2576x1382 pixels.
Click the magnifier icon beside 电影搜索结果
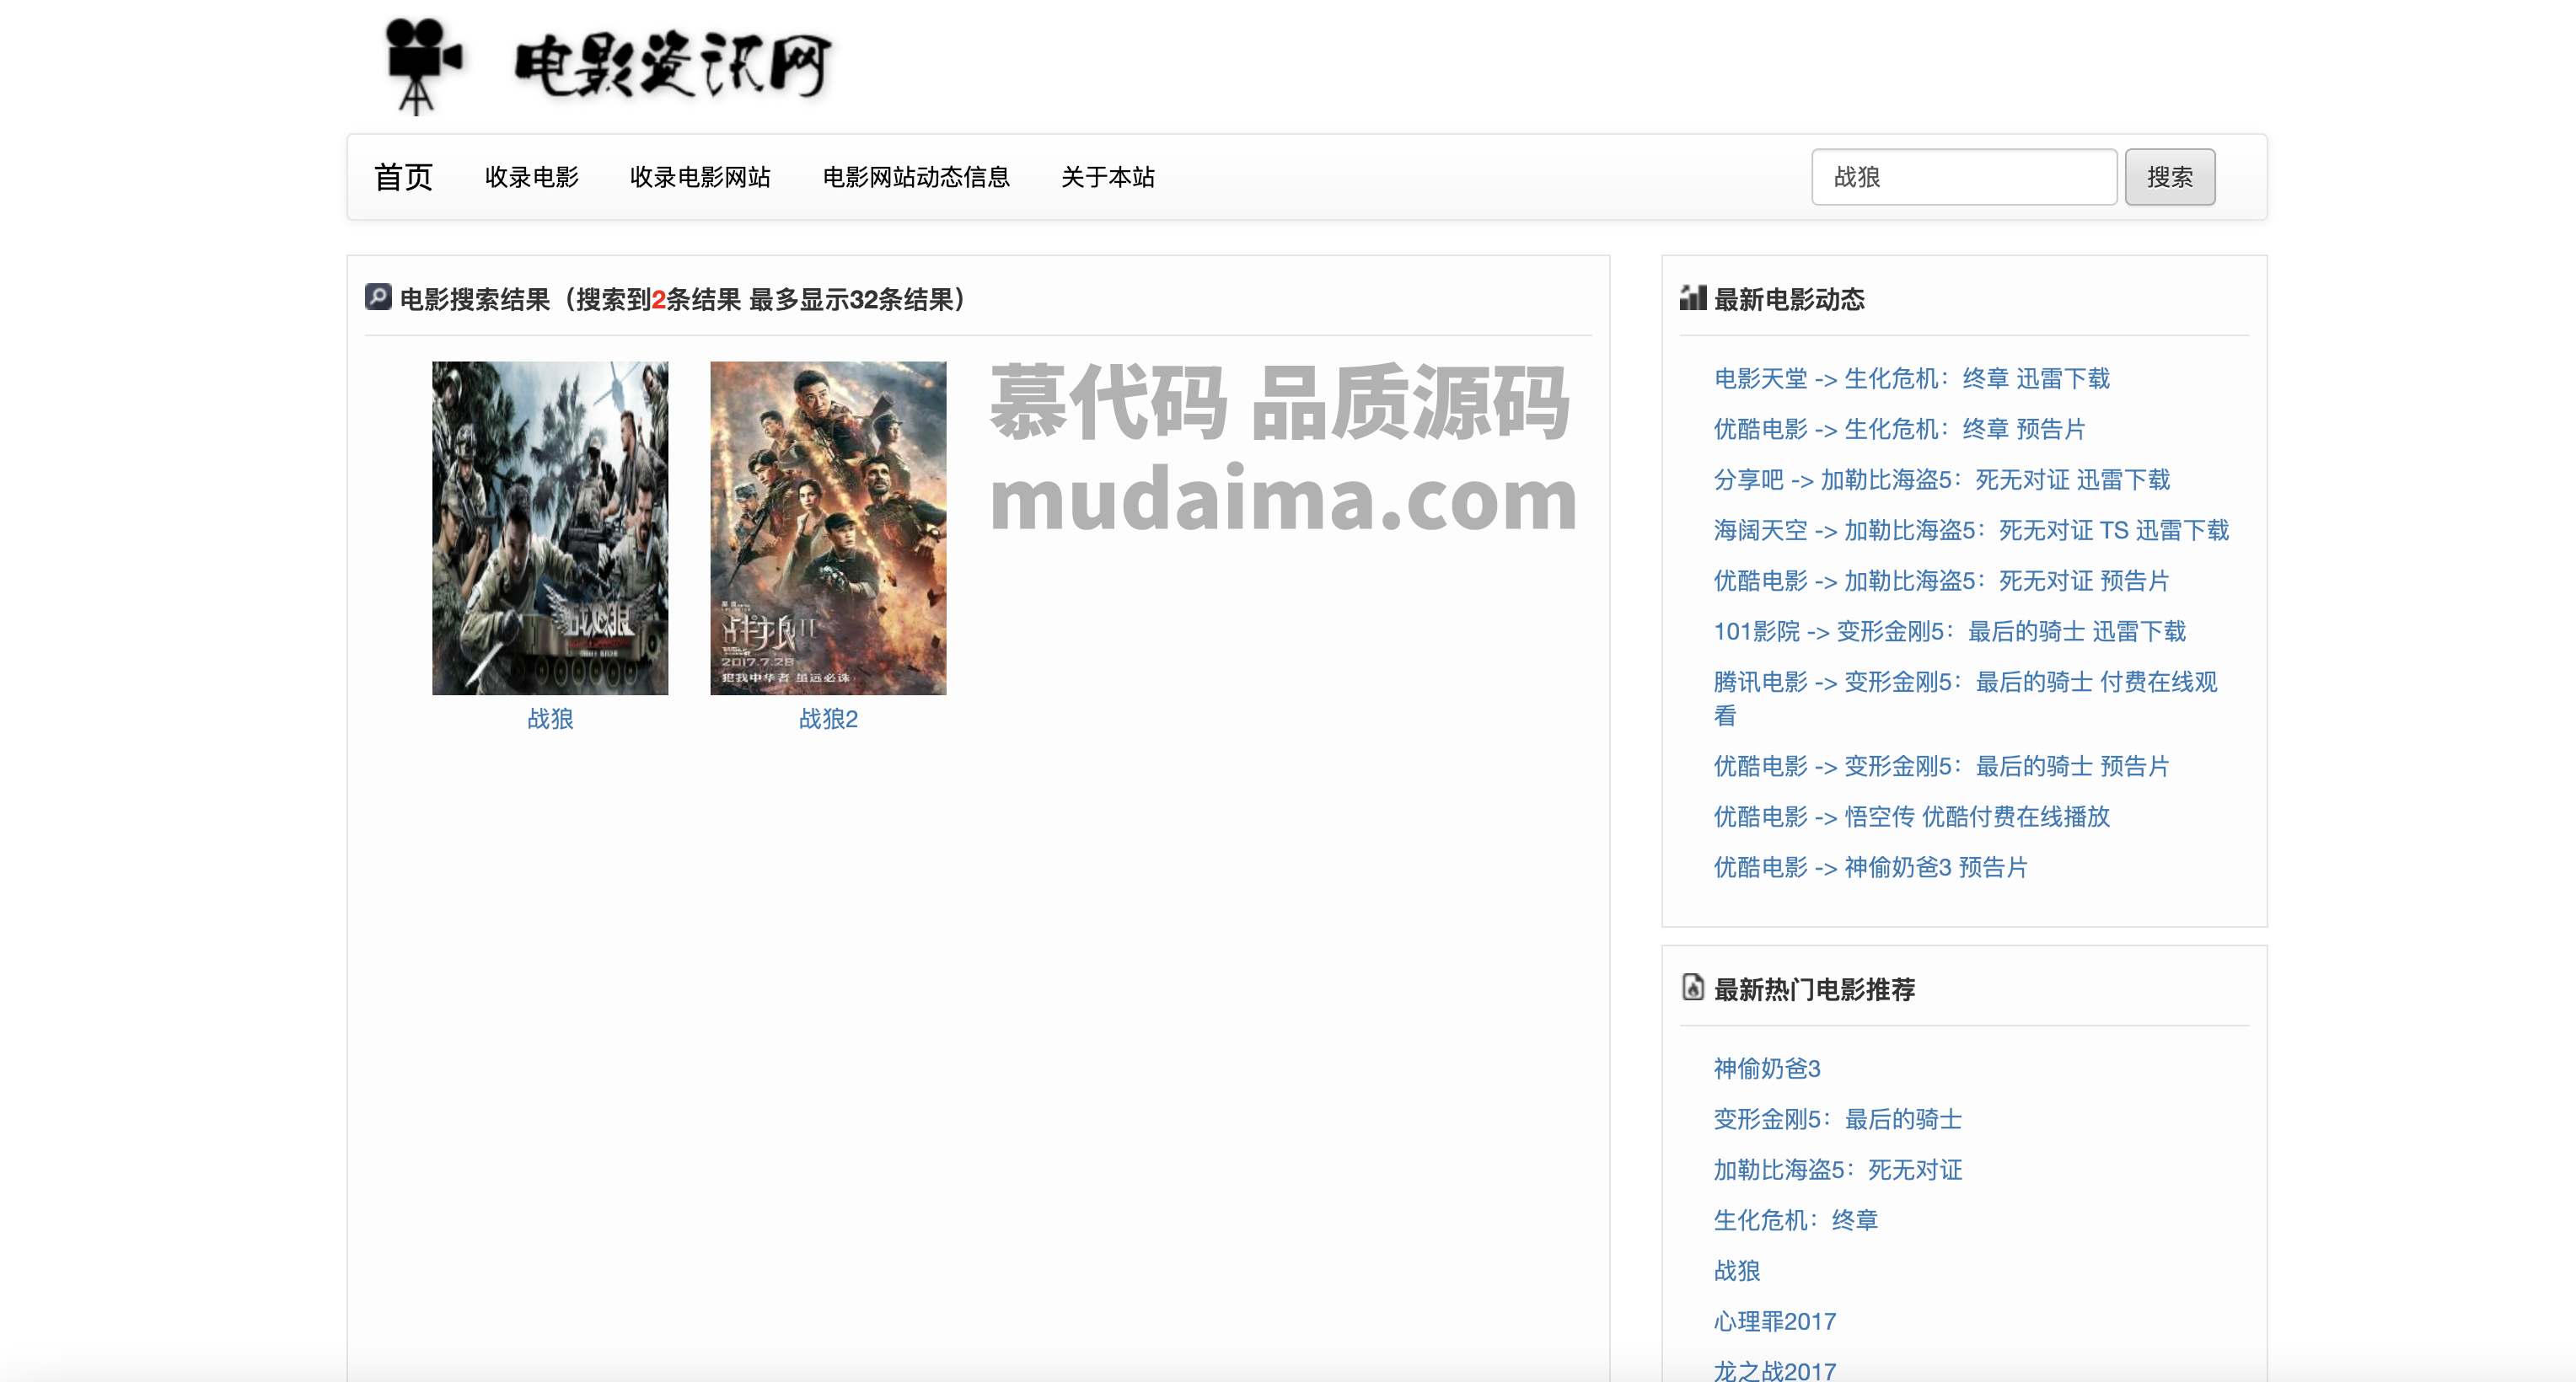(x=378, y=297)
